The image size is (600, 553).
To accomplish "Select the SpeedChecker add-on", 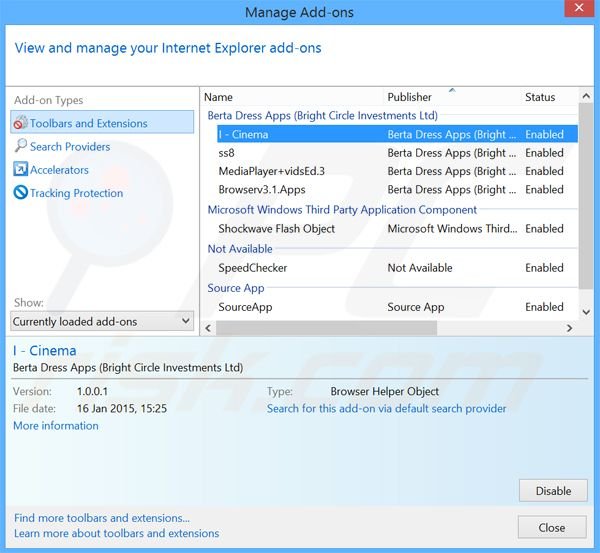I will pyautogui.click(x=397, y=268).
